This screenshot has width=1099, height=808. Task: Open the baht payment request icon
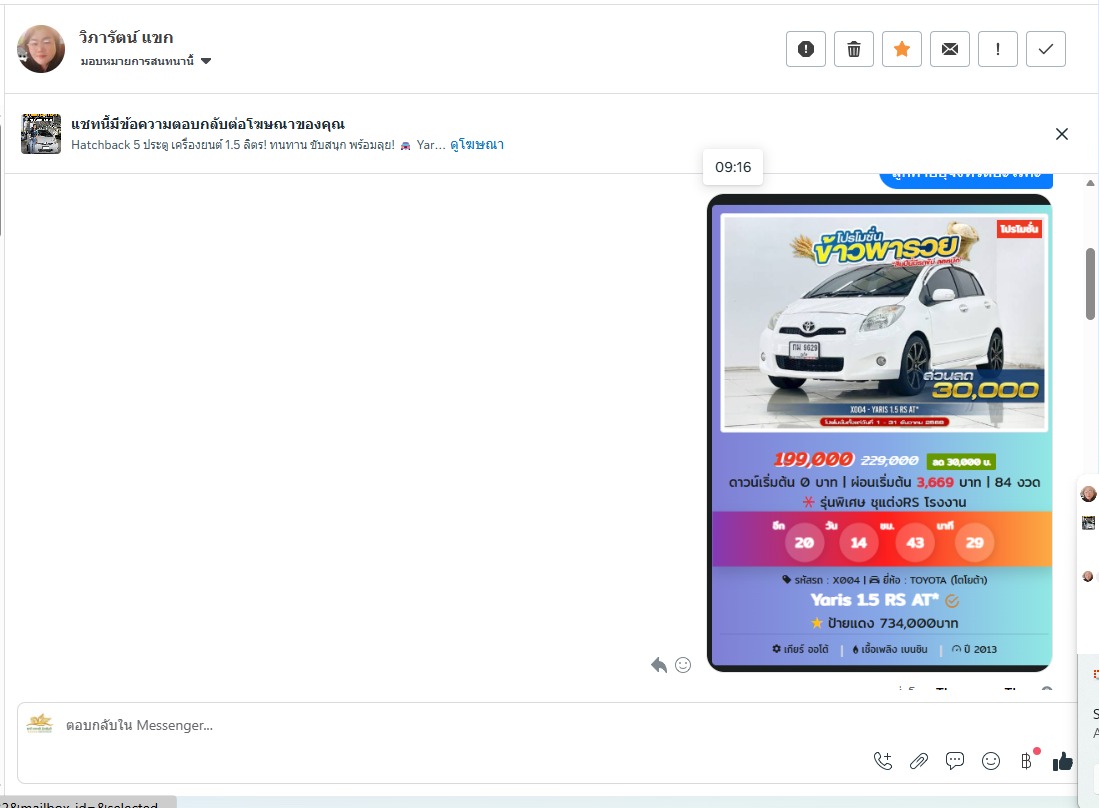[1026, 761]
